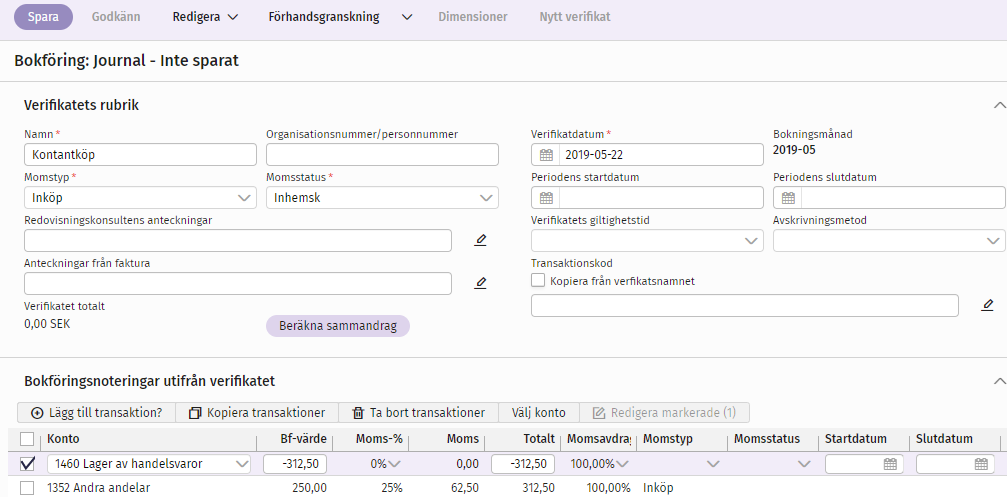Open Momstyp dropdown in the 1460 row
Viewport: 1007px width, 497px height.
pos(712,464)
